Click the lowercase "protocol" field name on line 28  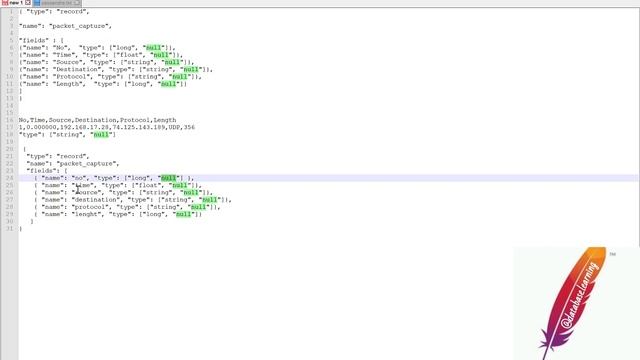pos(90,207)
